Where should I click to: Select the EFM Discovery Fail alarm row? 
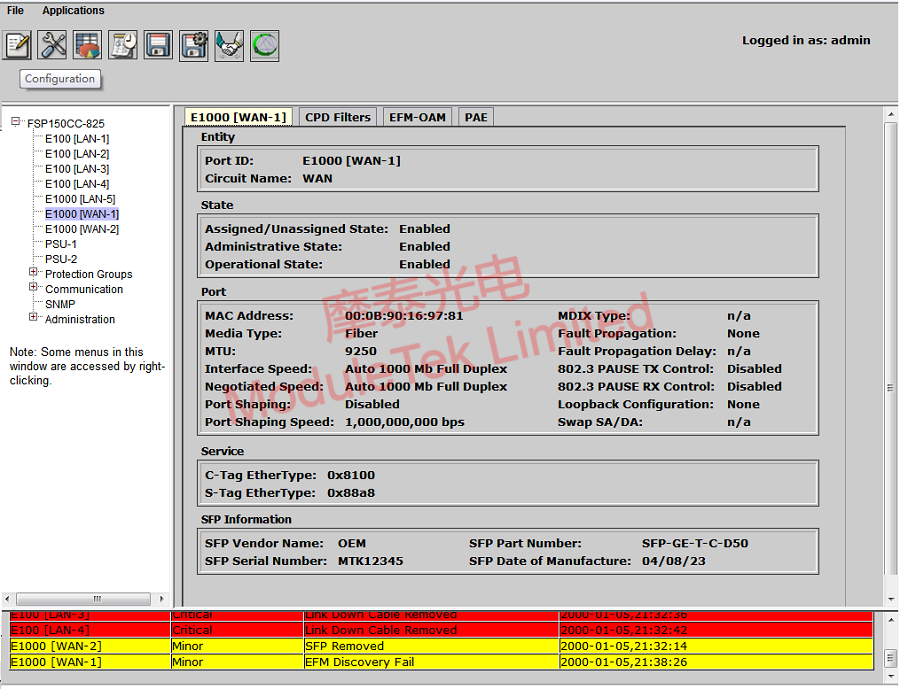400,661
